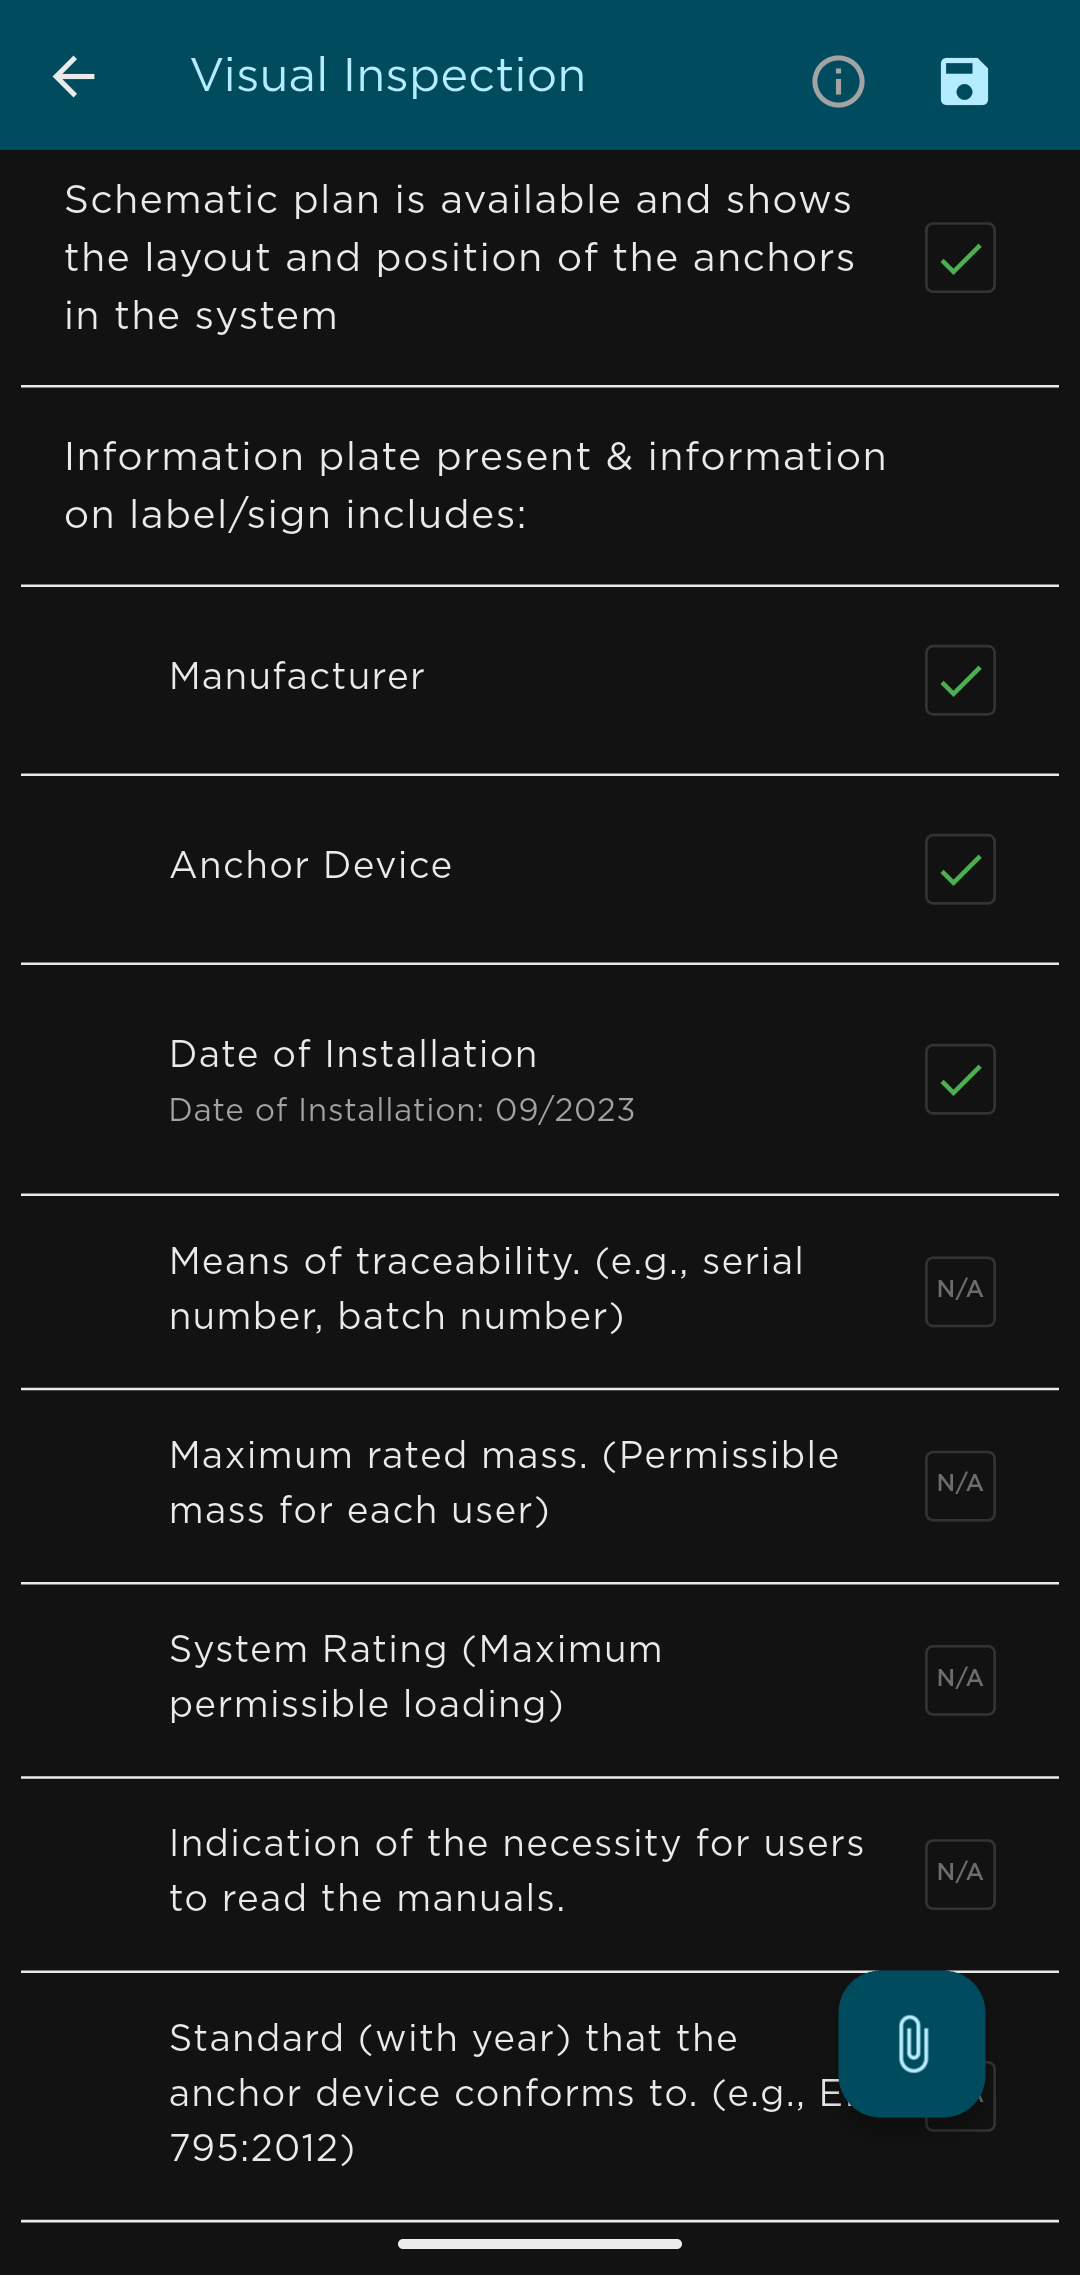This screenshot has height=2275, width=1080.
Task: Open the info icon in header
Action: click(x=838, y=81)
